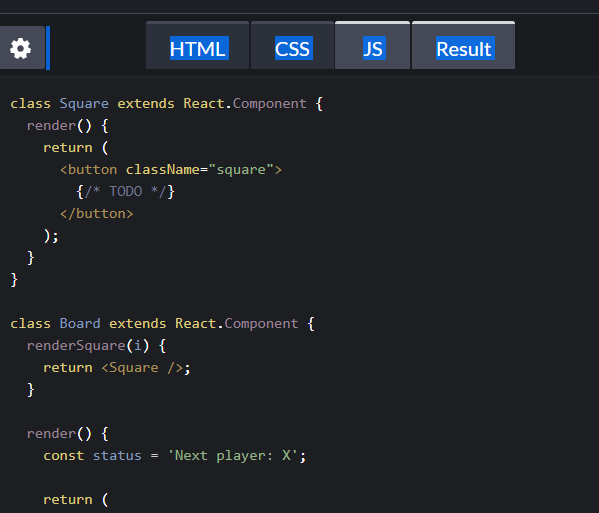Click the 'render() {' line in the Square class
This screenshot has height=513, width=599.
[68, 126]
